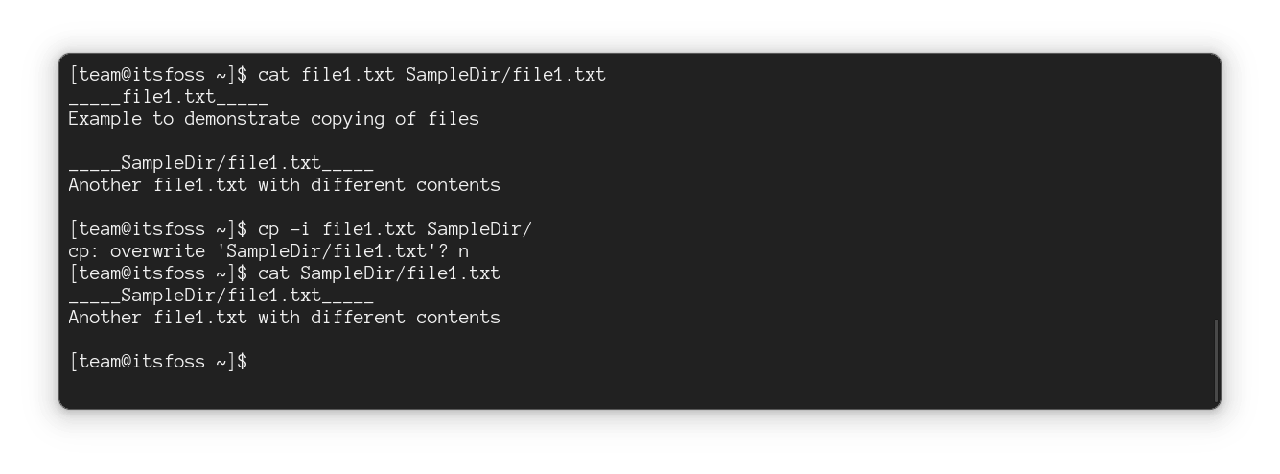Click the first "_____SampleDir/file1.txt_____" header line

click(x=220, y=163)
